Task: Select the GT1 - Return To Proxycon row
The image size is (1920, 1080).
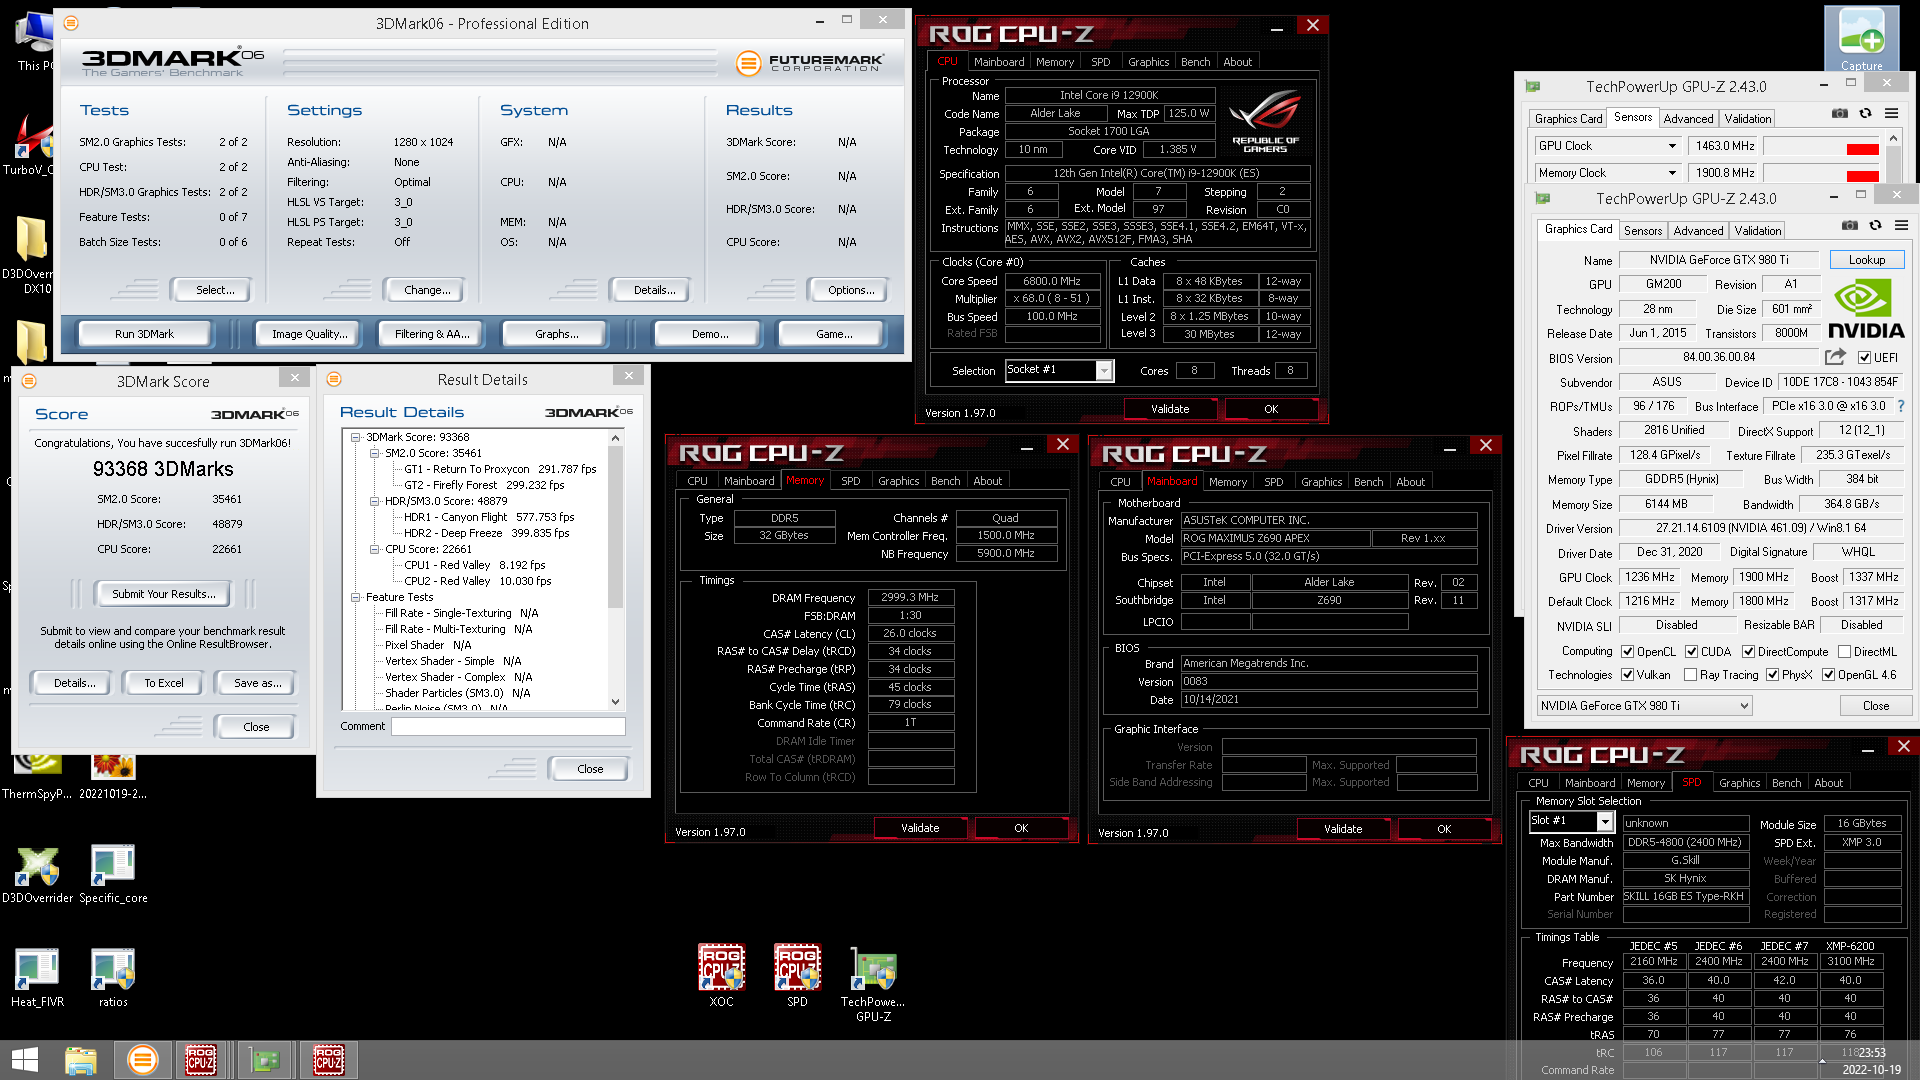Action: point(499,469)
